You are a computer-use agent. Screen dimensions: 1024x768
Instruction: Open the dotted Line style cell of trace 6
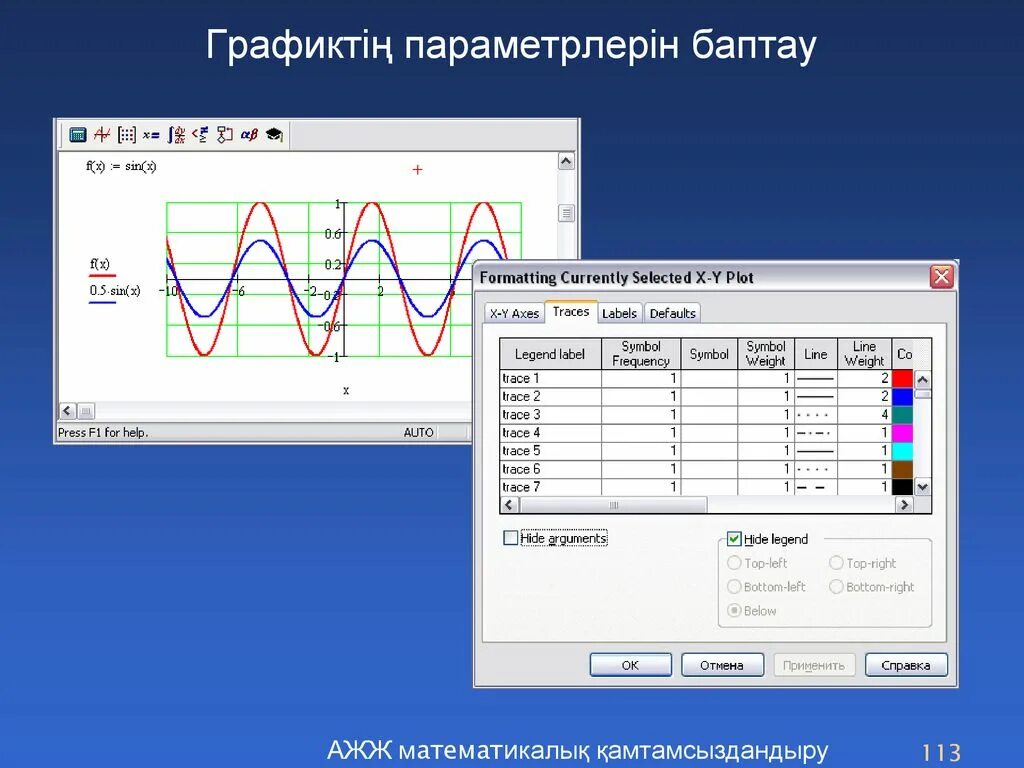click(x=816, y=469)
